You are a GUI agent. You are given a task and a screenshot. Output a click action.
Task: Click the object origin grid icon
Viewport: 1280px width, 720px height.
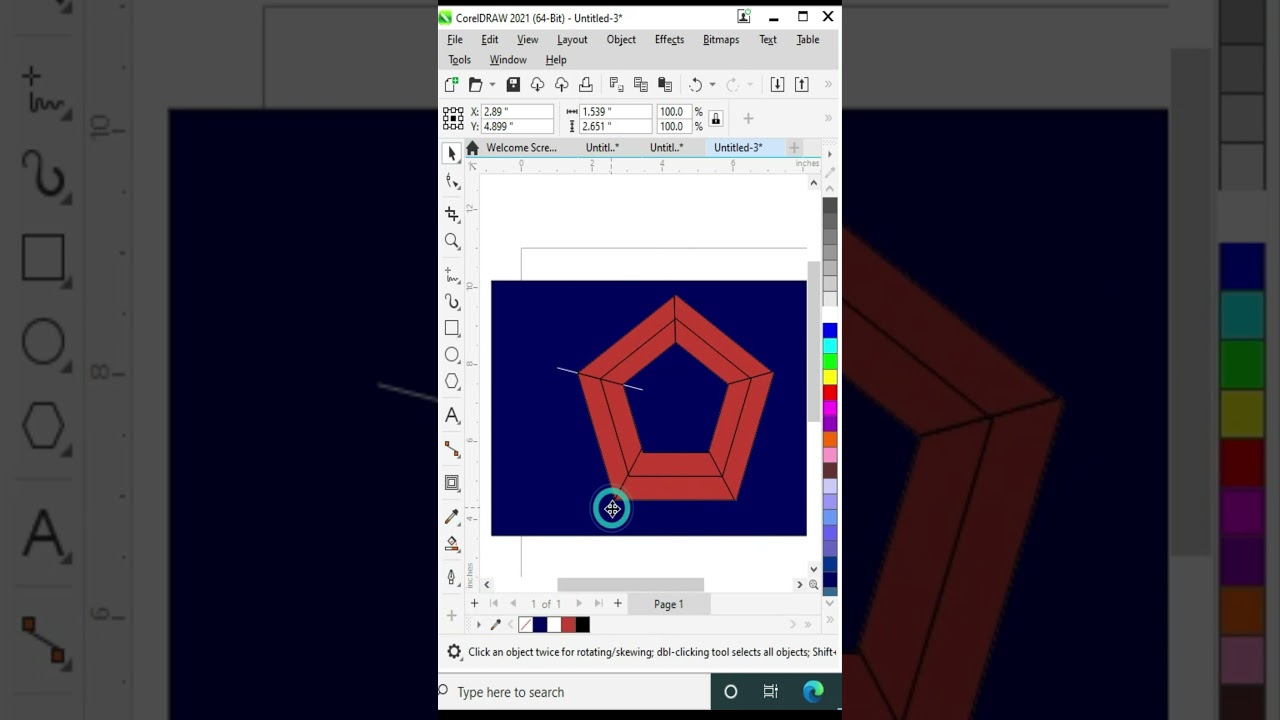(x=453, y=119)
